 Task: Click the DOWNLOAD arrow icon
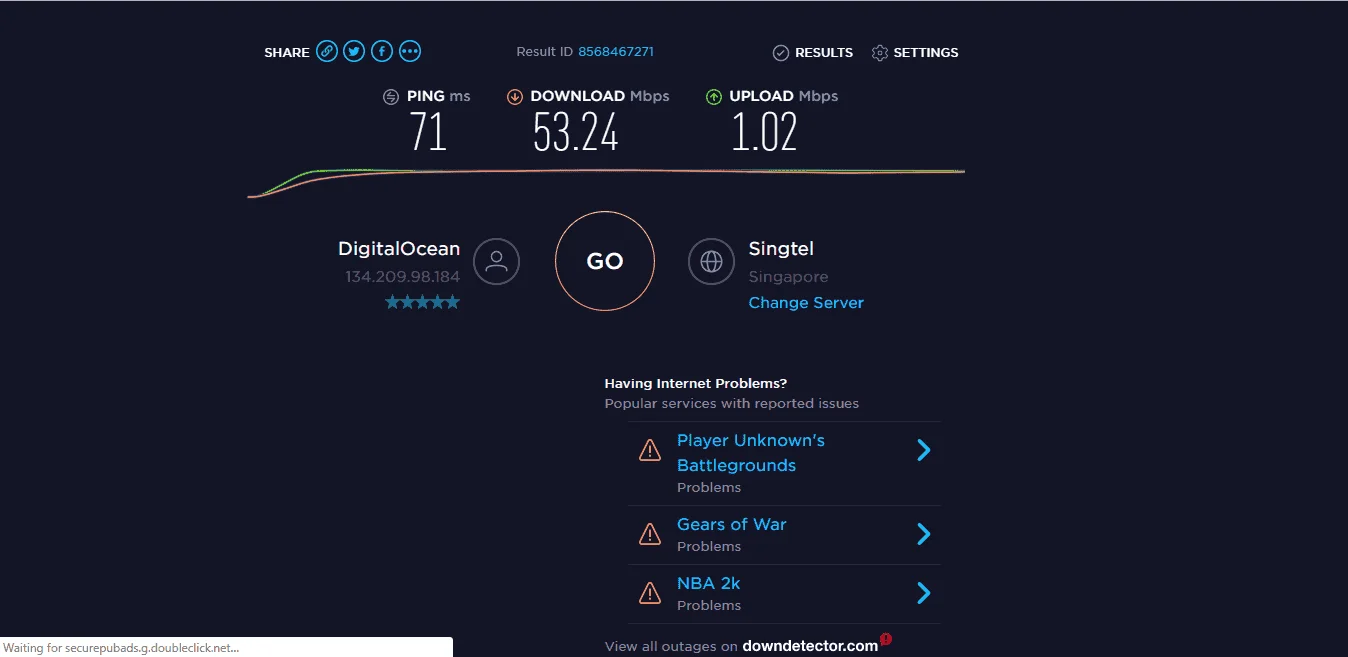pyautogui.click(x=515, y=97)
